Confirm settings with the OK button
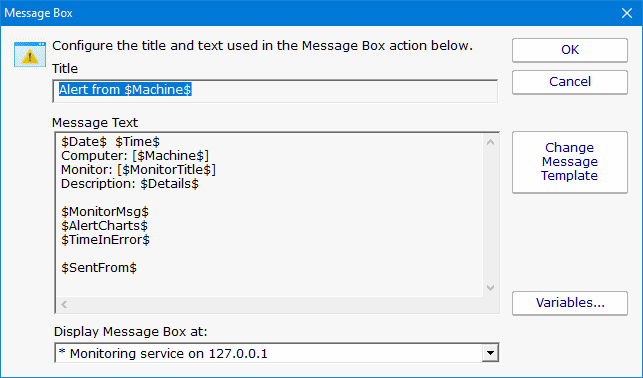643x378 pixels. [570, 50]
